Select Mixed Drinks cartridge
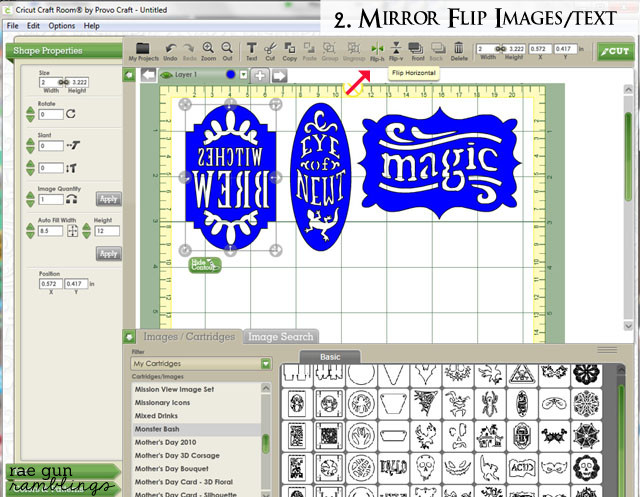The height and width of the screenshot is (497, 640). (197, 416)
